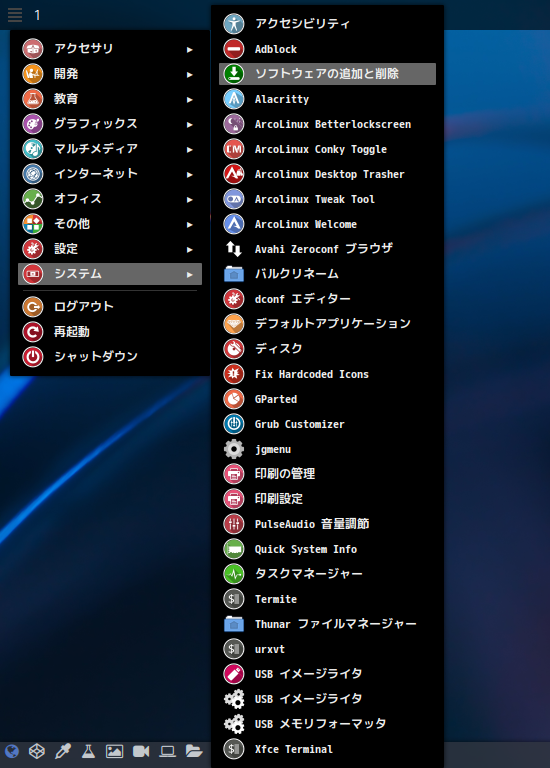Open Arcolinux Desktop Trasher icon
Screen dimensions: 550x768
tap(234, 174)
